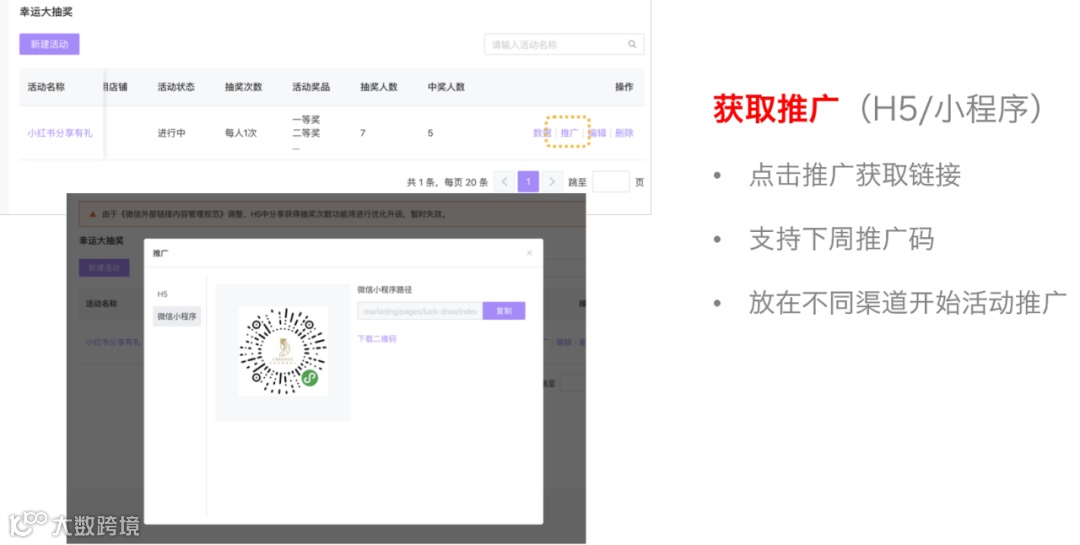Screen dimensions: 1080x545
Task: Click the 跳至 page number input
Action: [x=610, y=182]
